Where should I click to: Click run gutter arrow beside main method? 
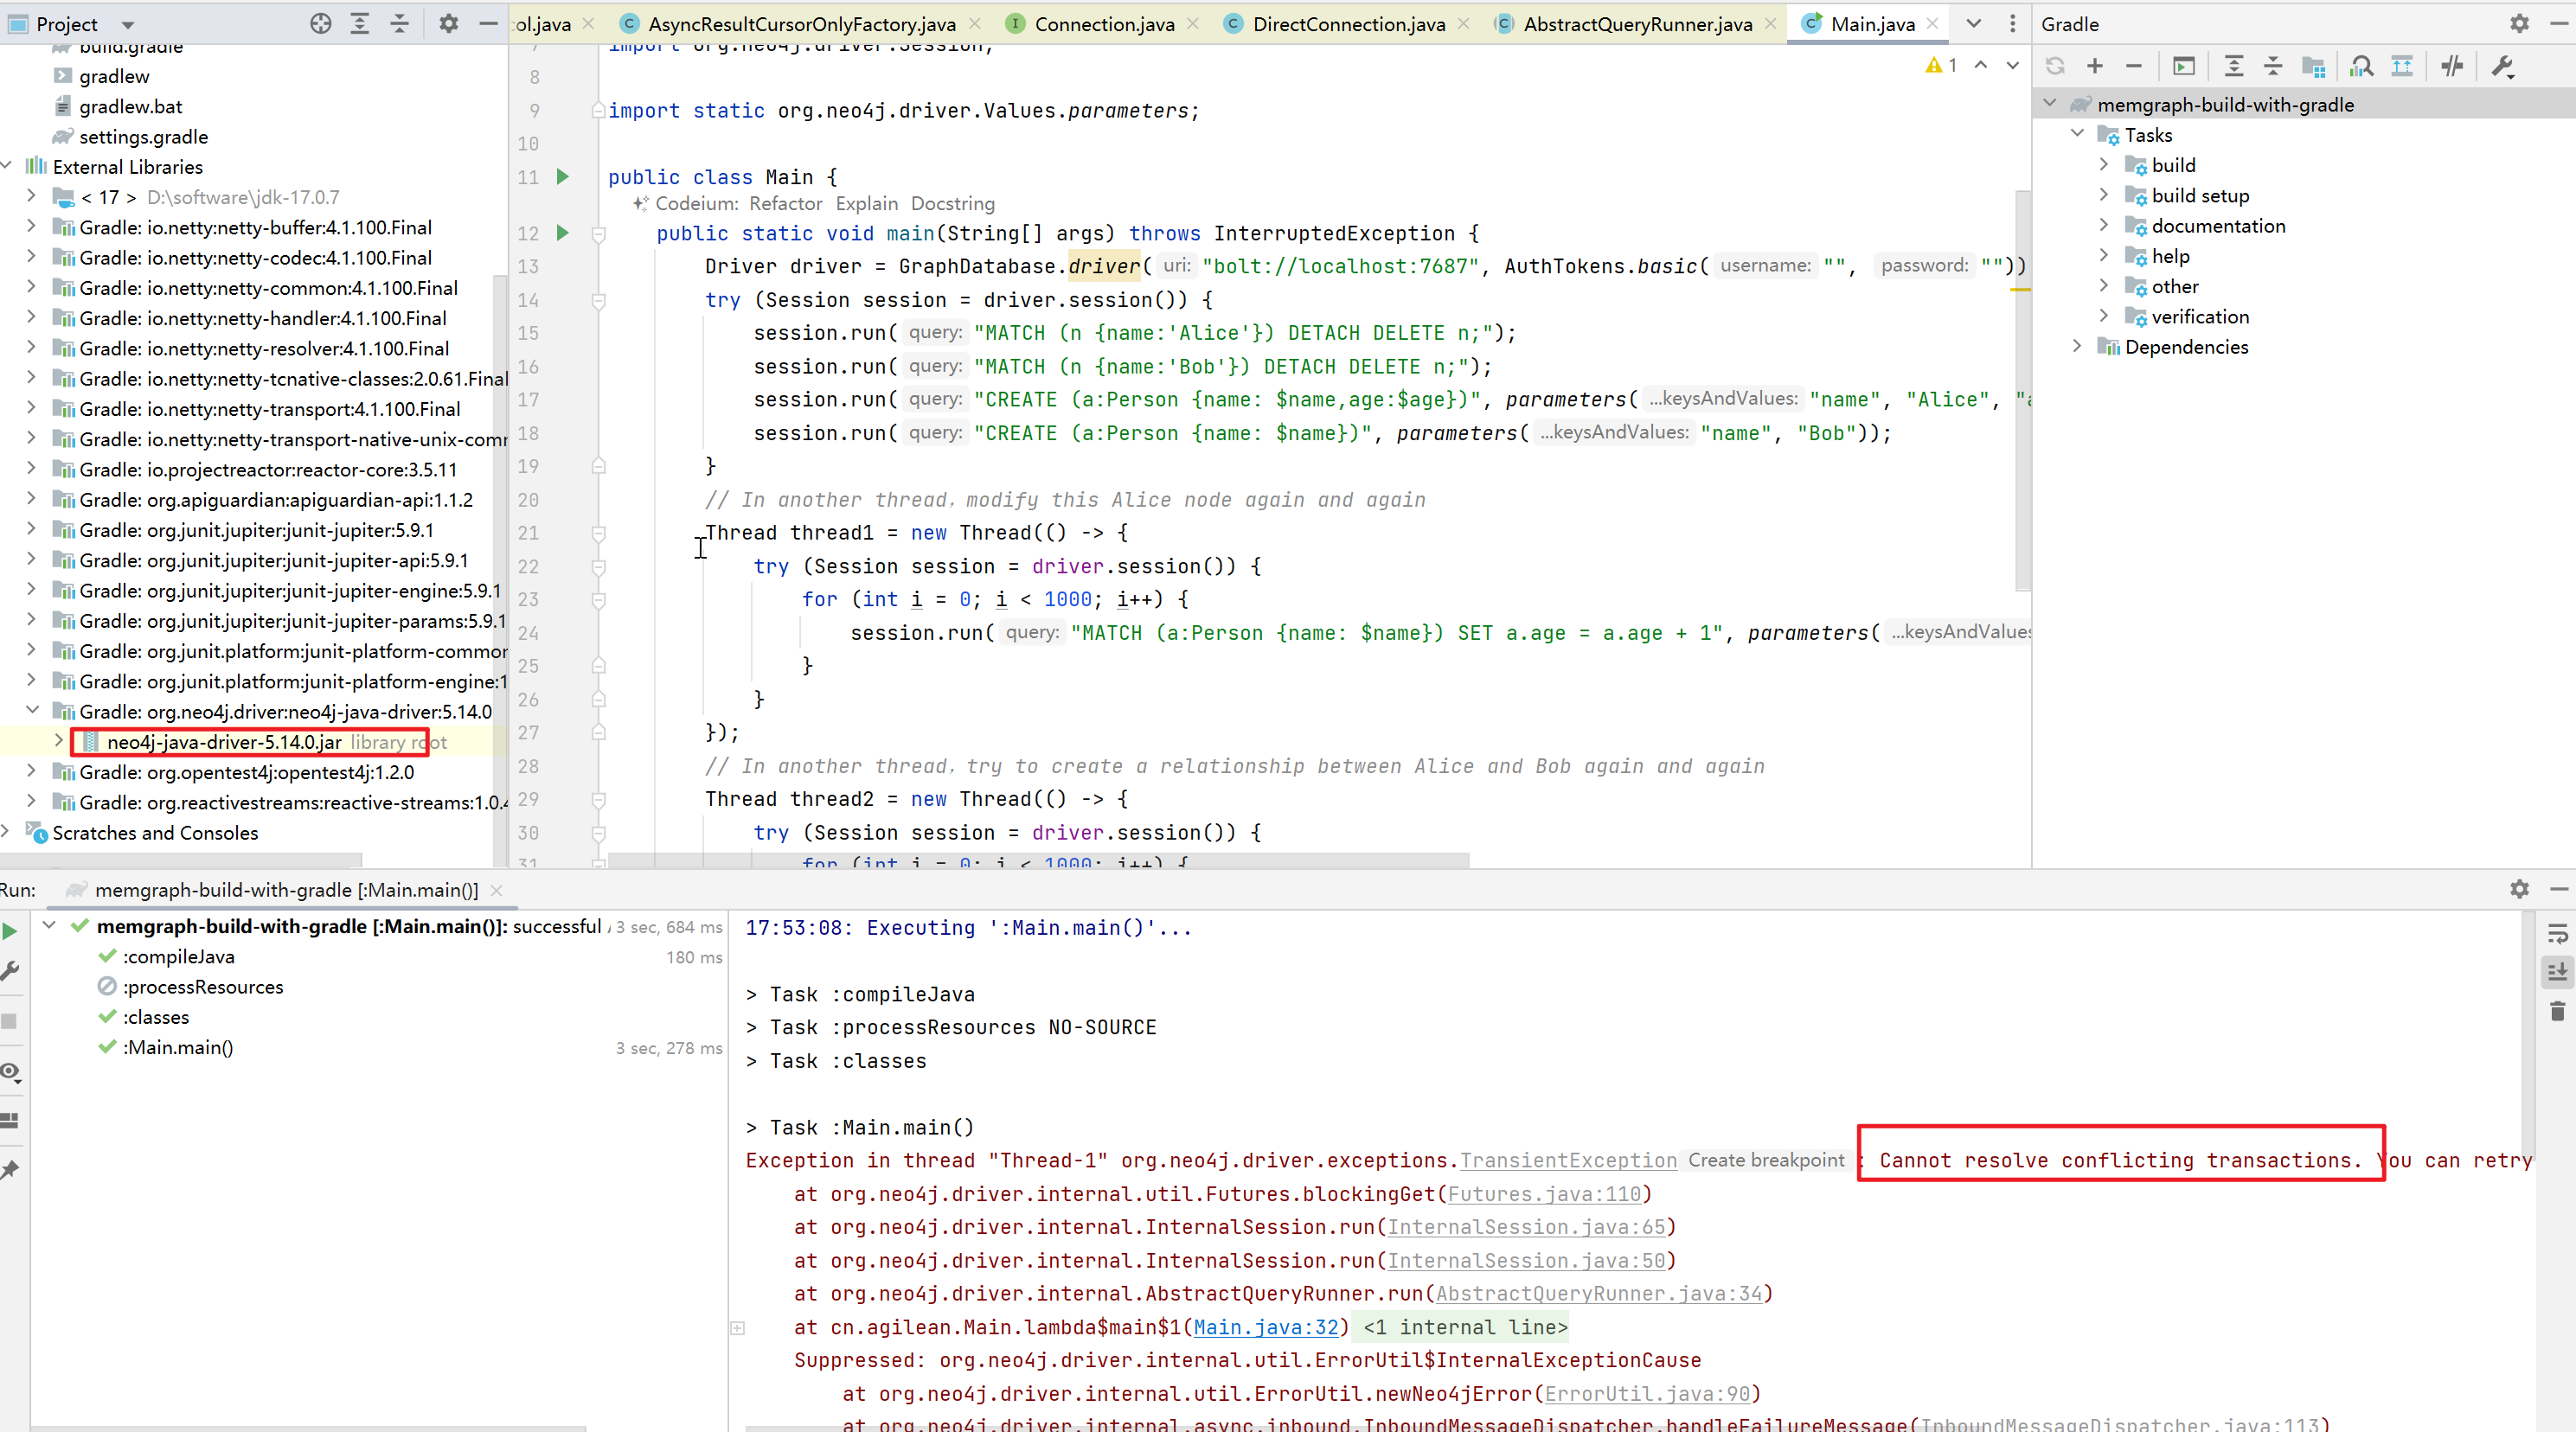coord(563,233)
